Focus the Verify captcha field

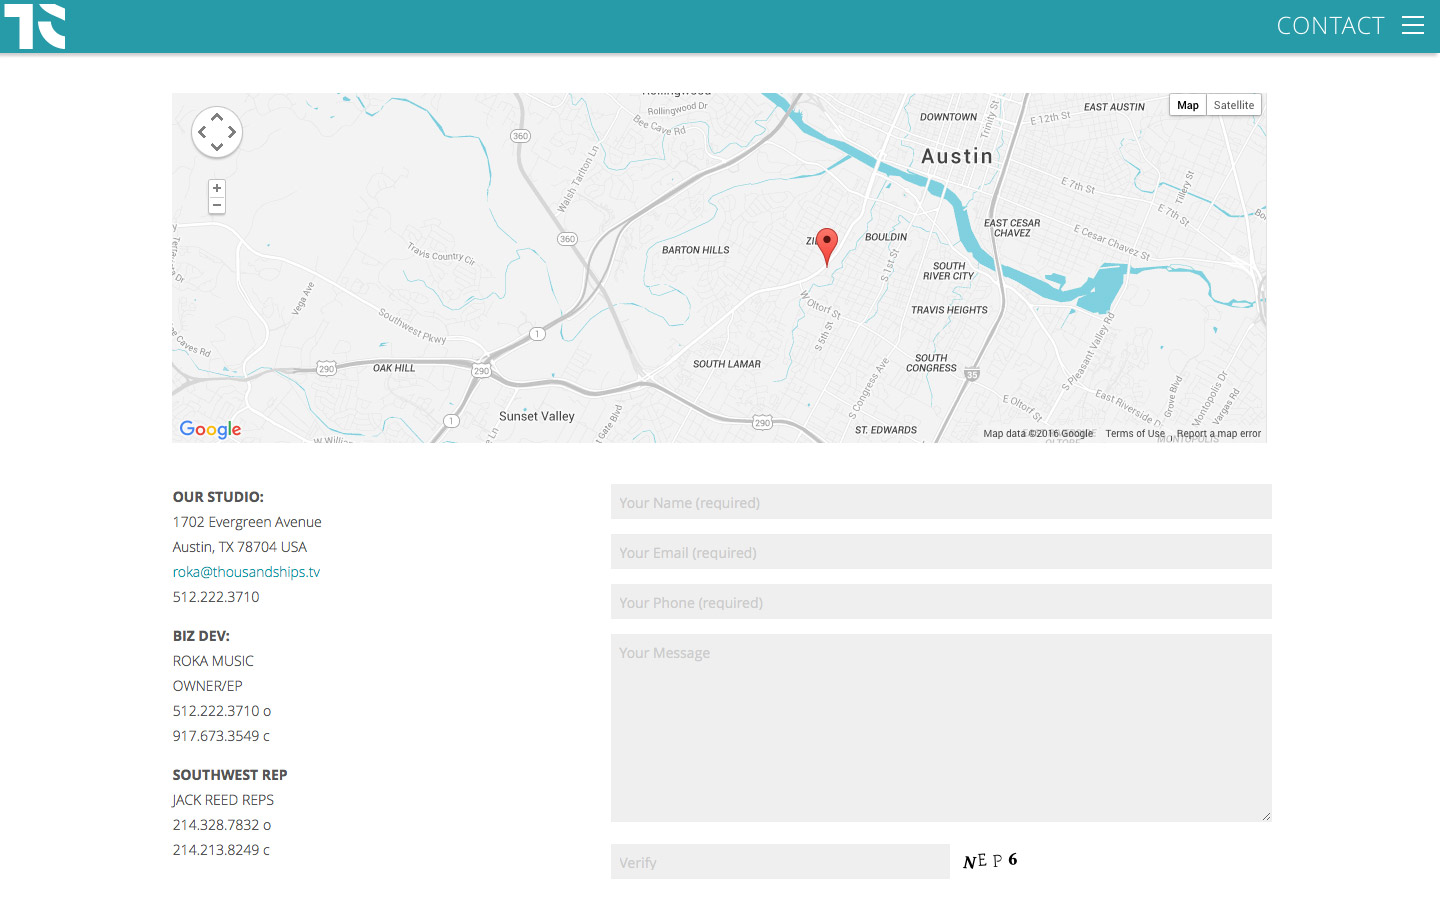(x=780, y=862)
